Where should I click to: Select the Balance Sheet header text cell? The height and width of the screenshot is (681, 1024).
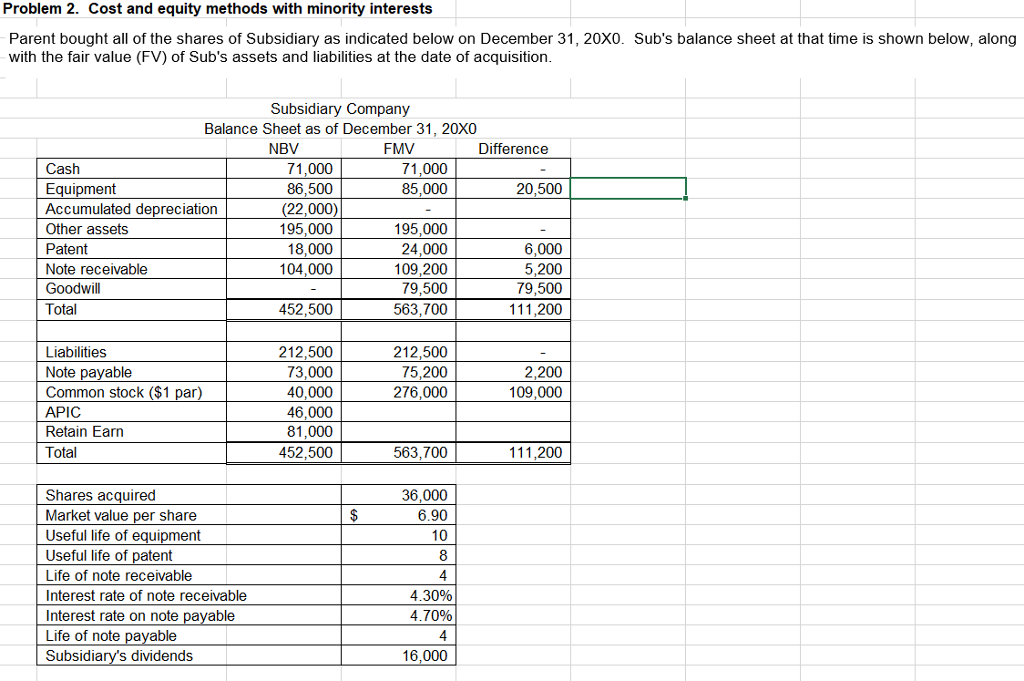340,128
